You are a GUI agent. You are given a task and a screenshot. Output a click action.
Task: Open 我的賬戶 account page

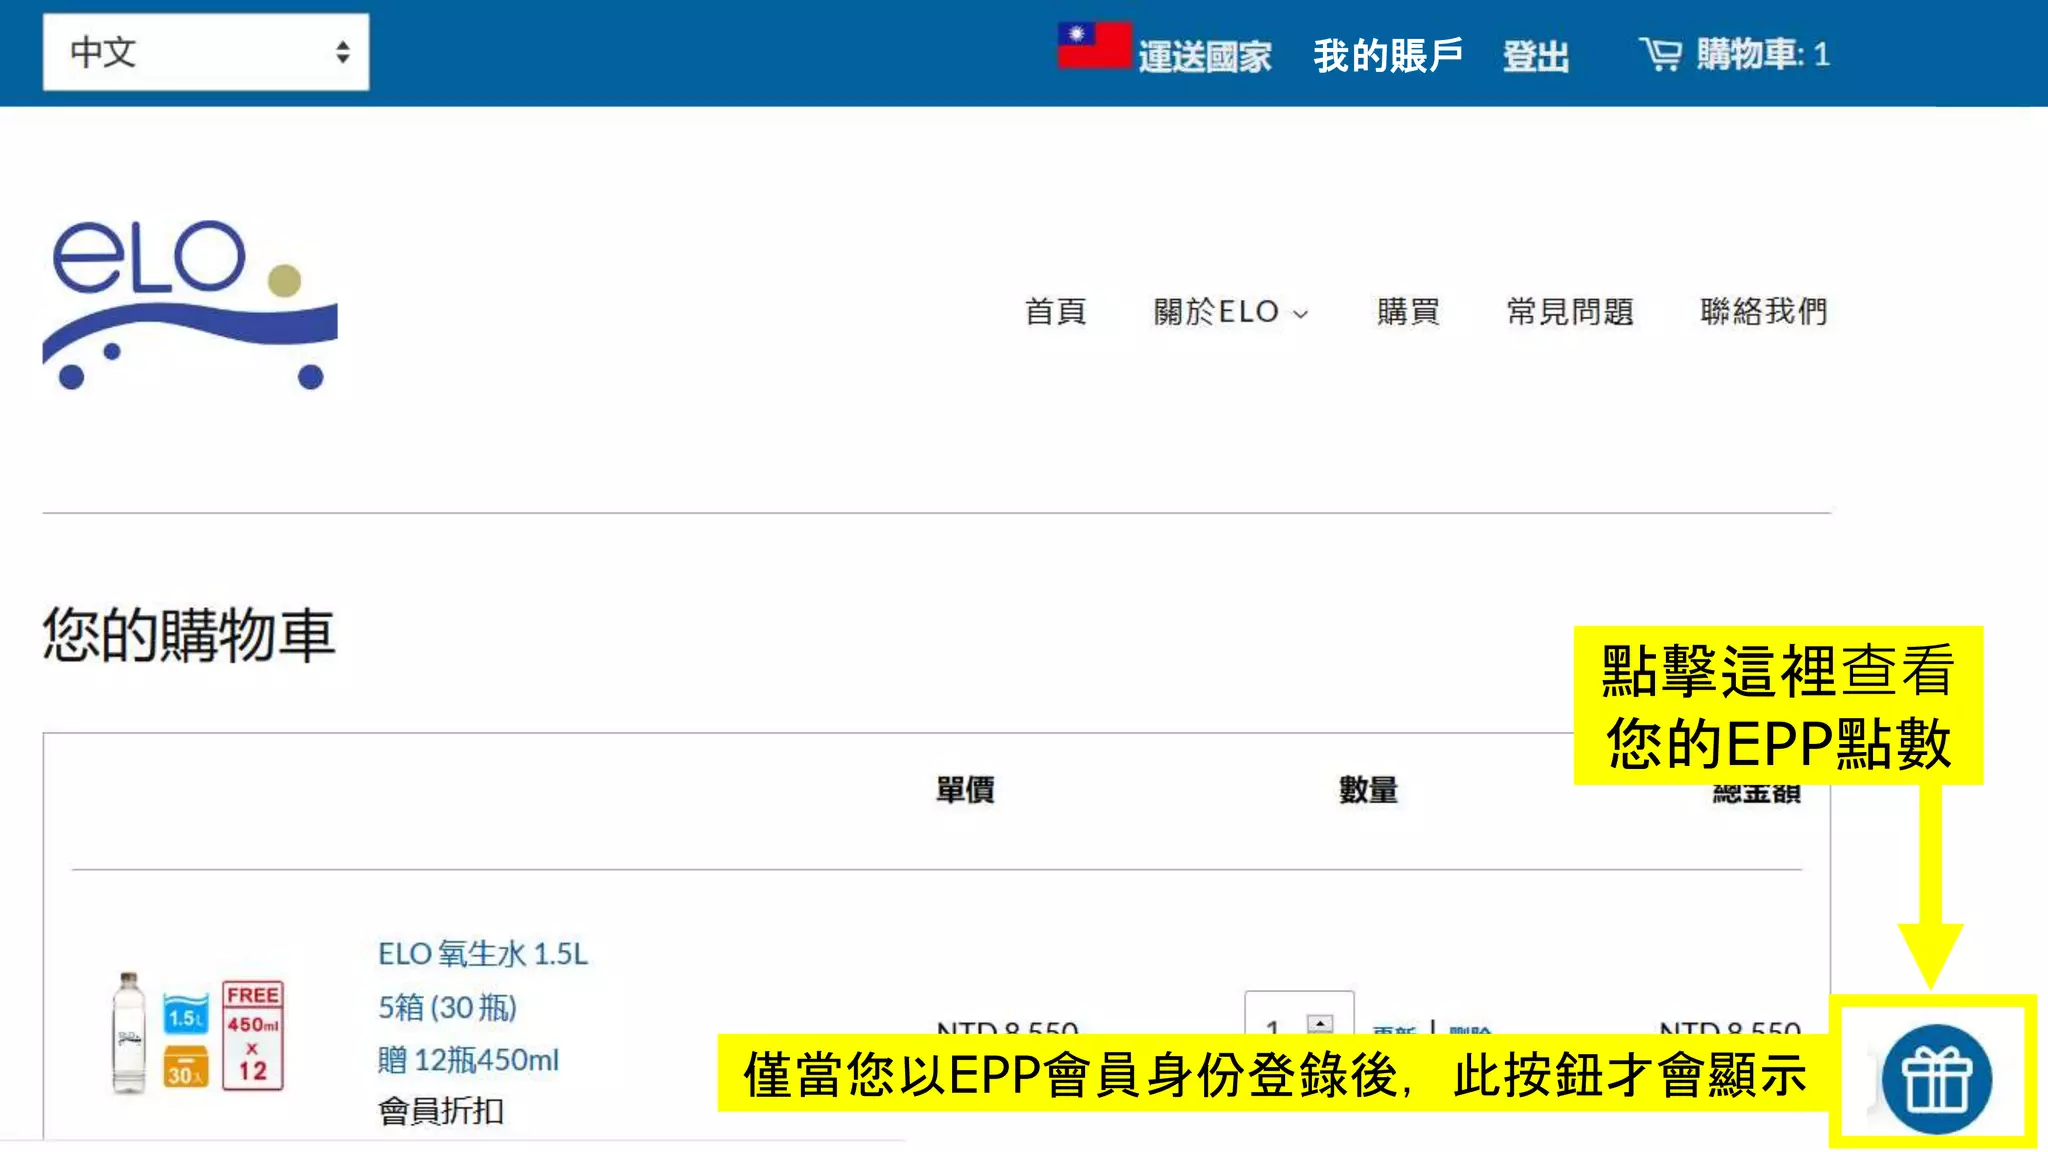tap(1387, 56)
